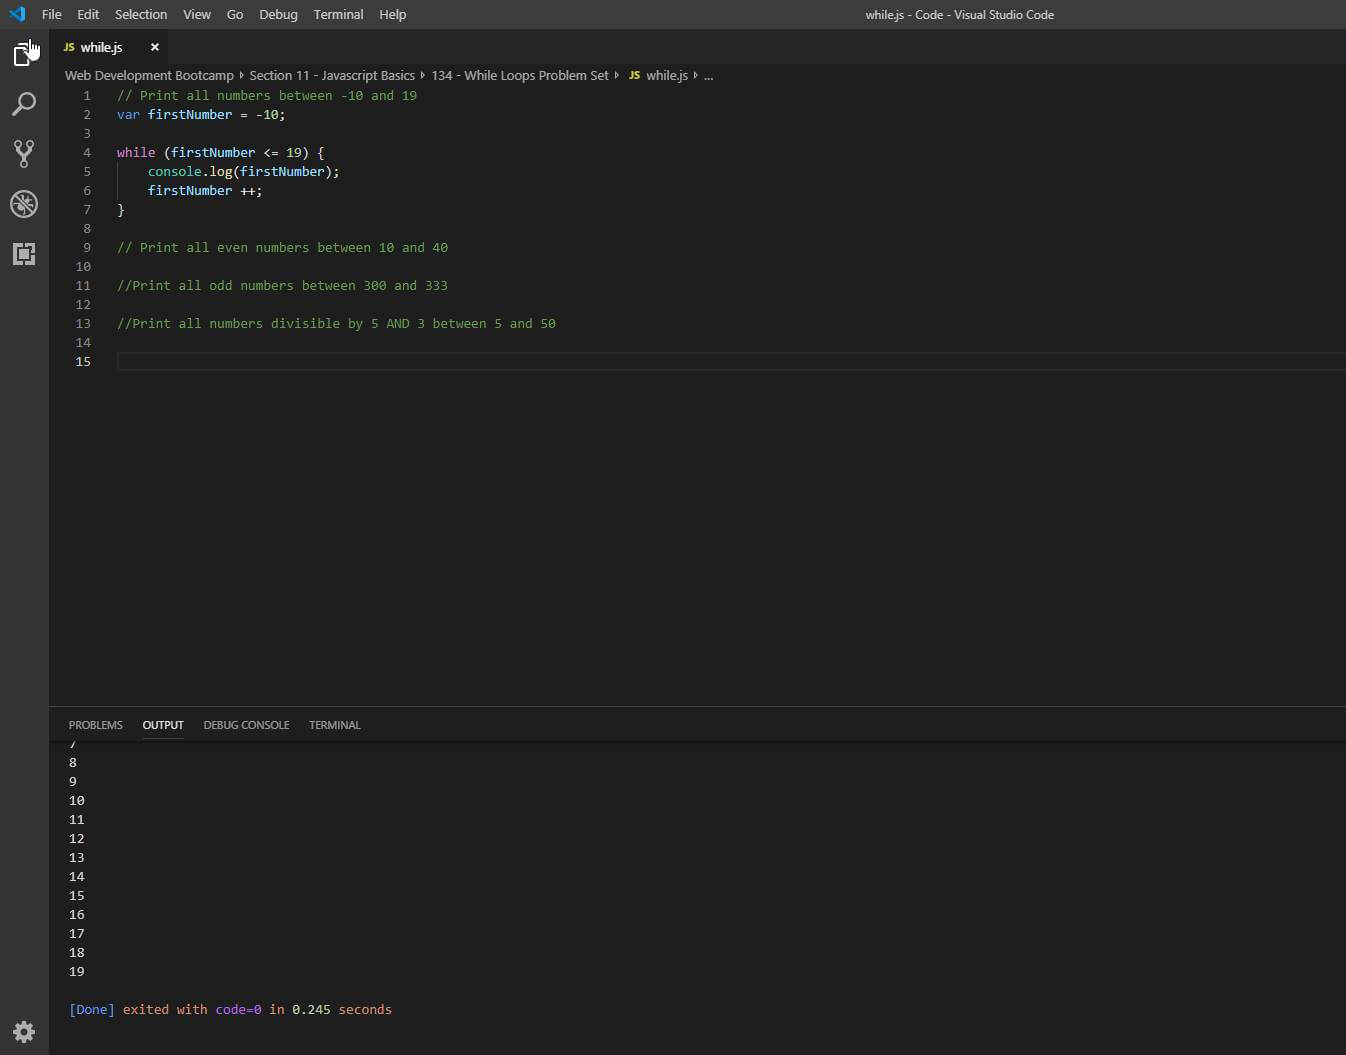
Task: Open the Manage gear icon
Action: click(x=24, y=1032)
